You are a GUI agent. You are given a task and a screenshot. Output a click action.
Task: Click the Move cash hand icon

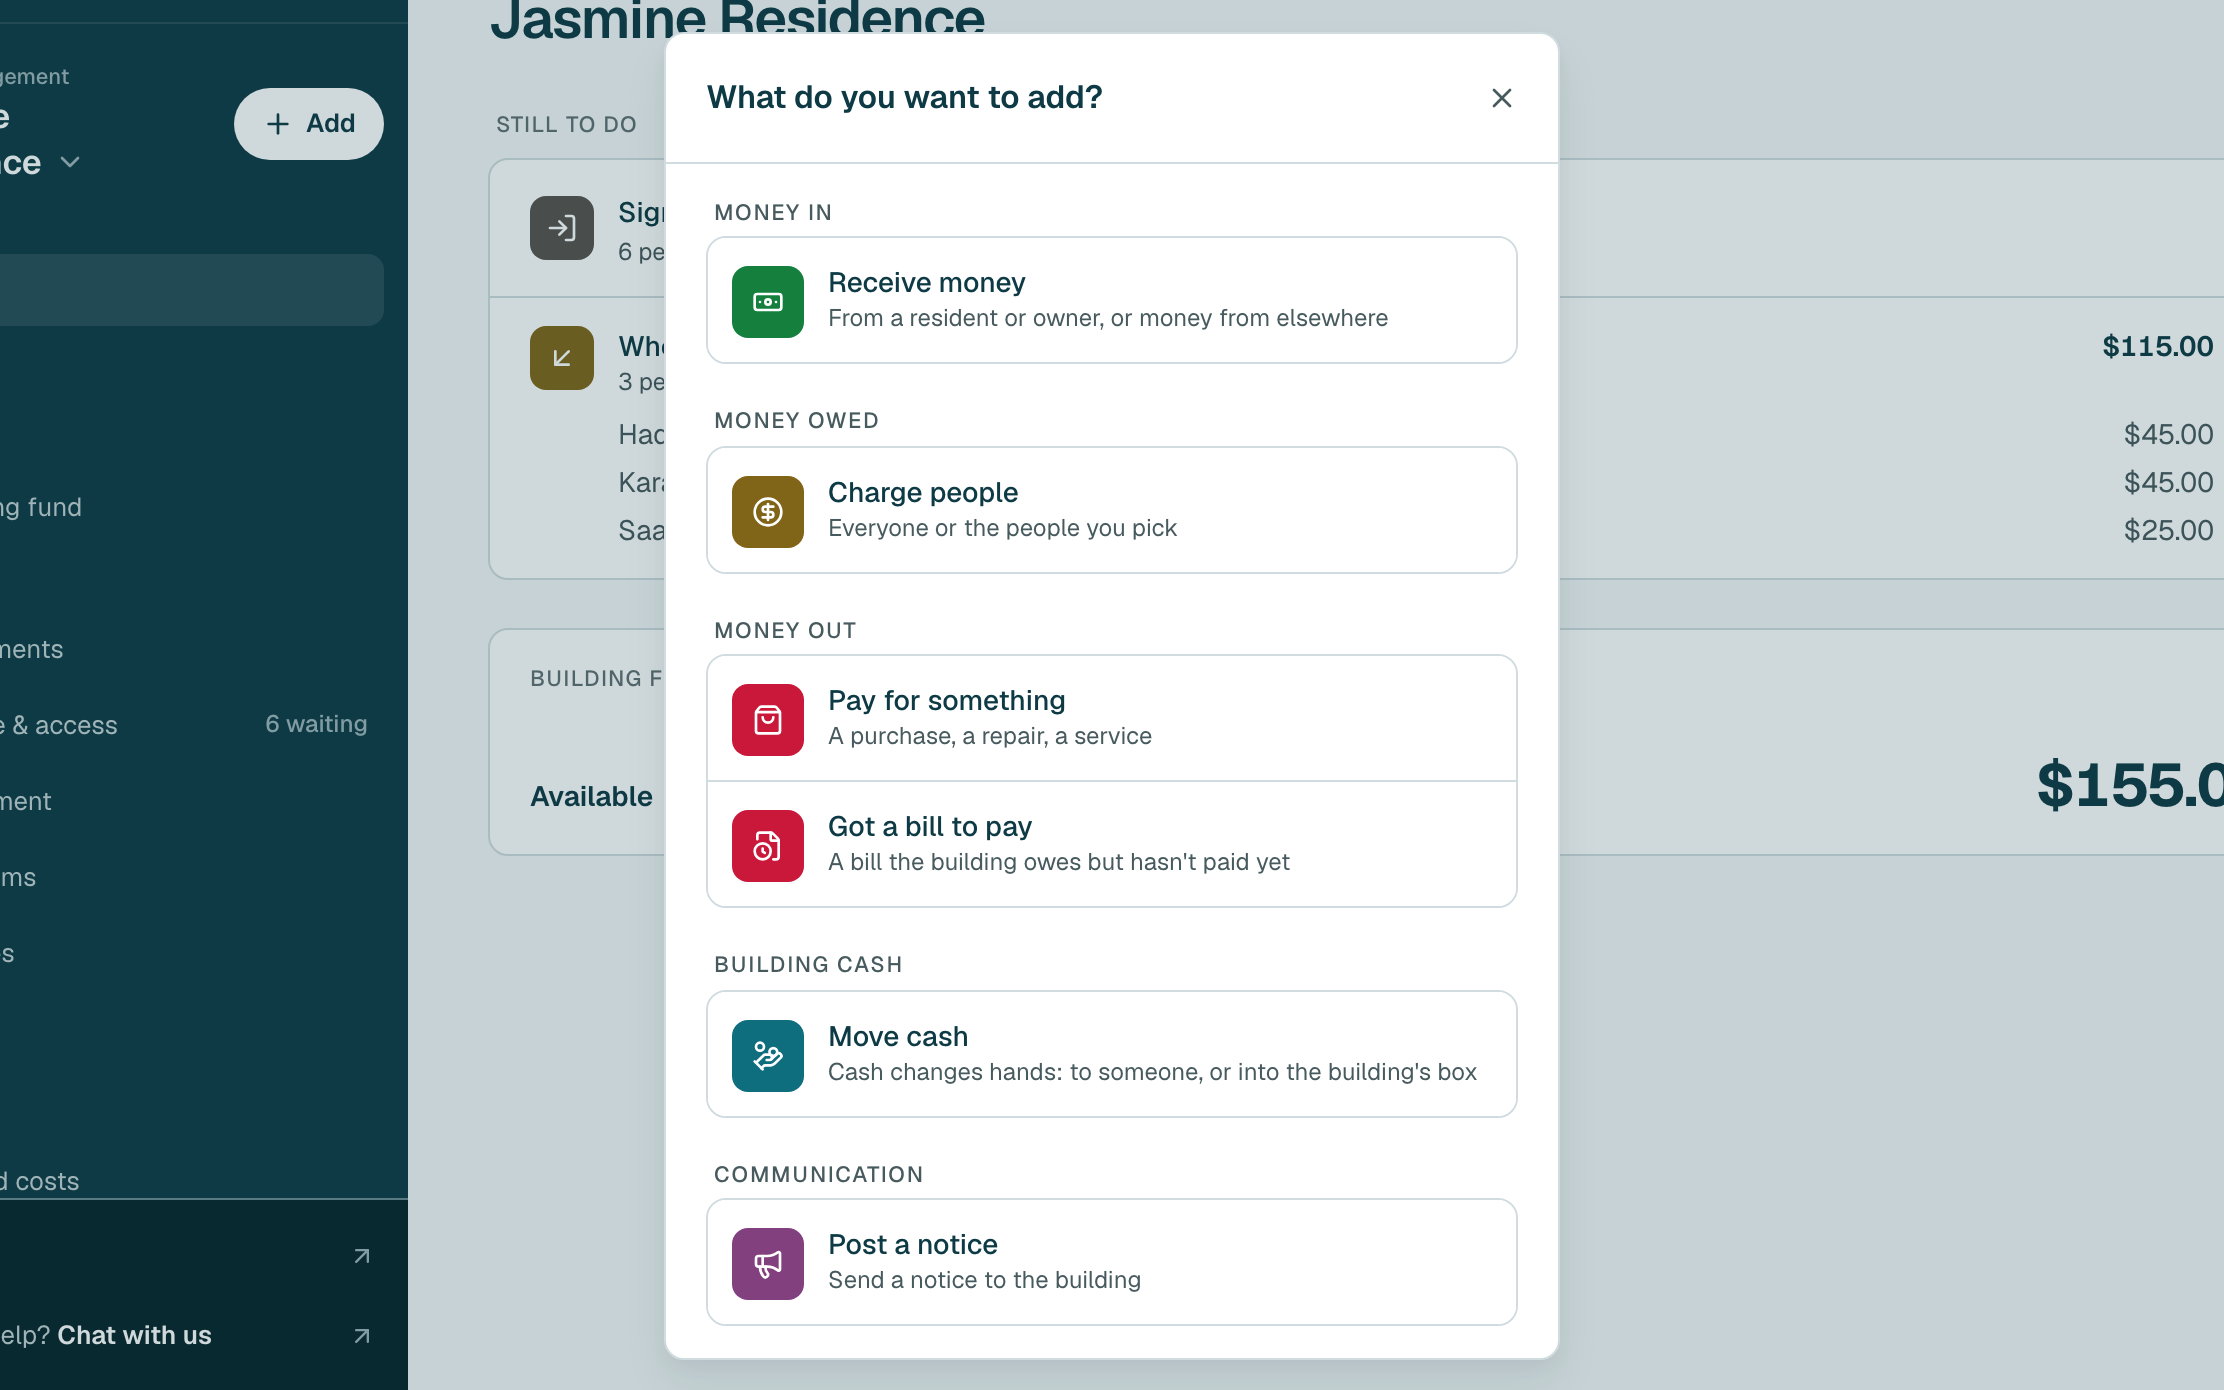pyautogui.click(x=767, y=1055)
